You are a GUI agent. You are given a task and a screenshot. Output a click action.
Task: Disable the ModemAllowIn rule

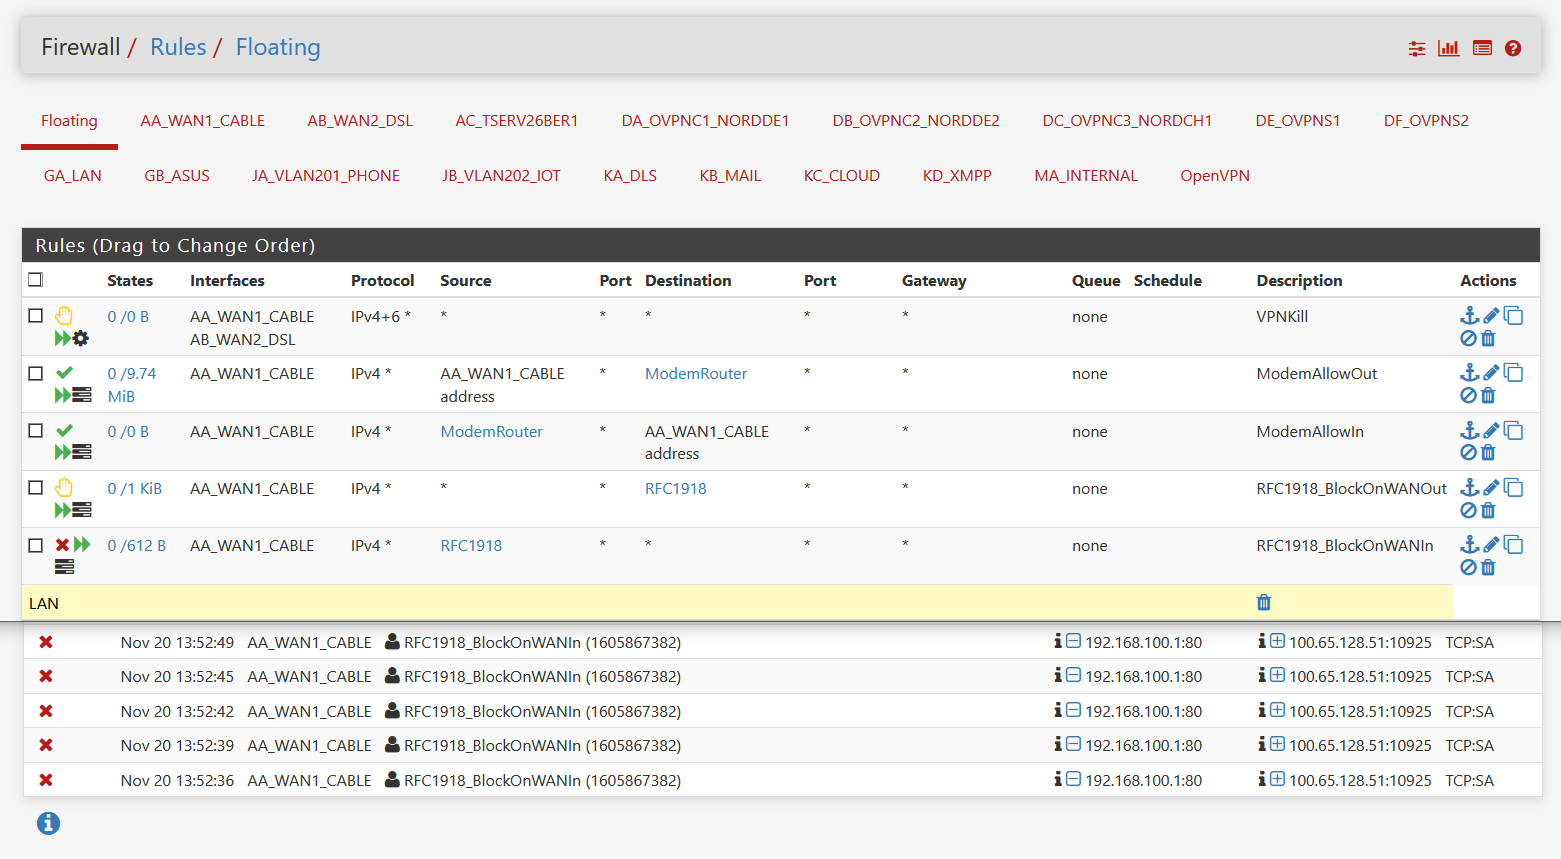[1468, 453]
